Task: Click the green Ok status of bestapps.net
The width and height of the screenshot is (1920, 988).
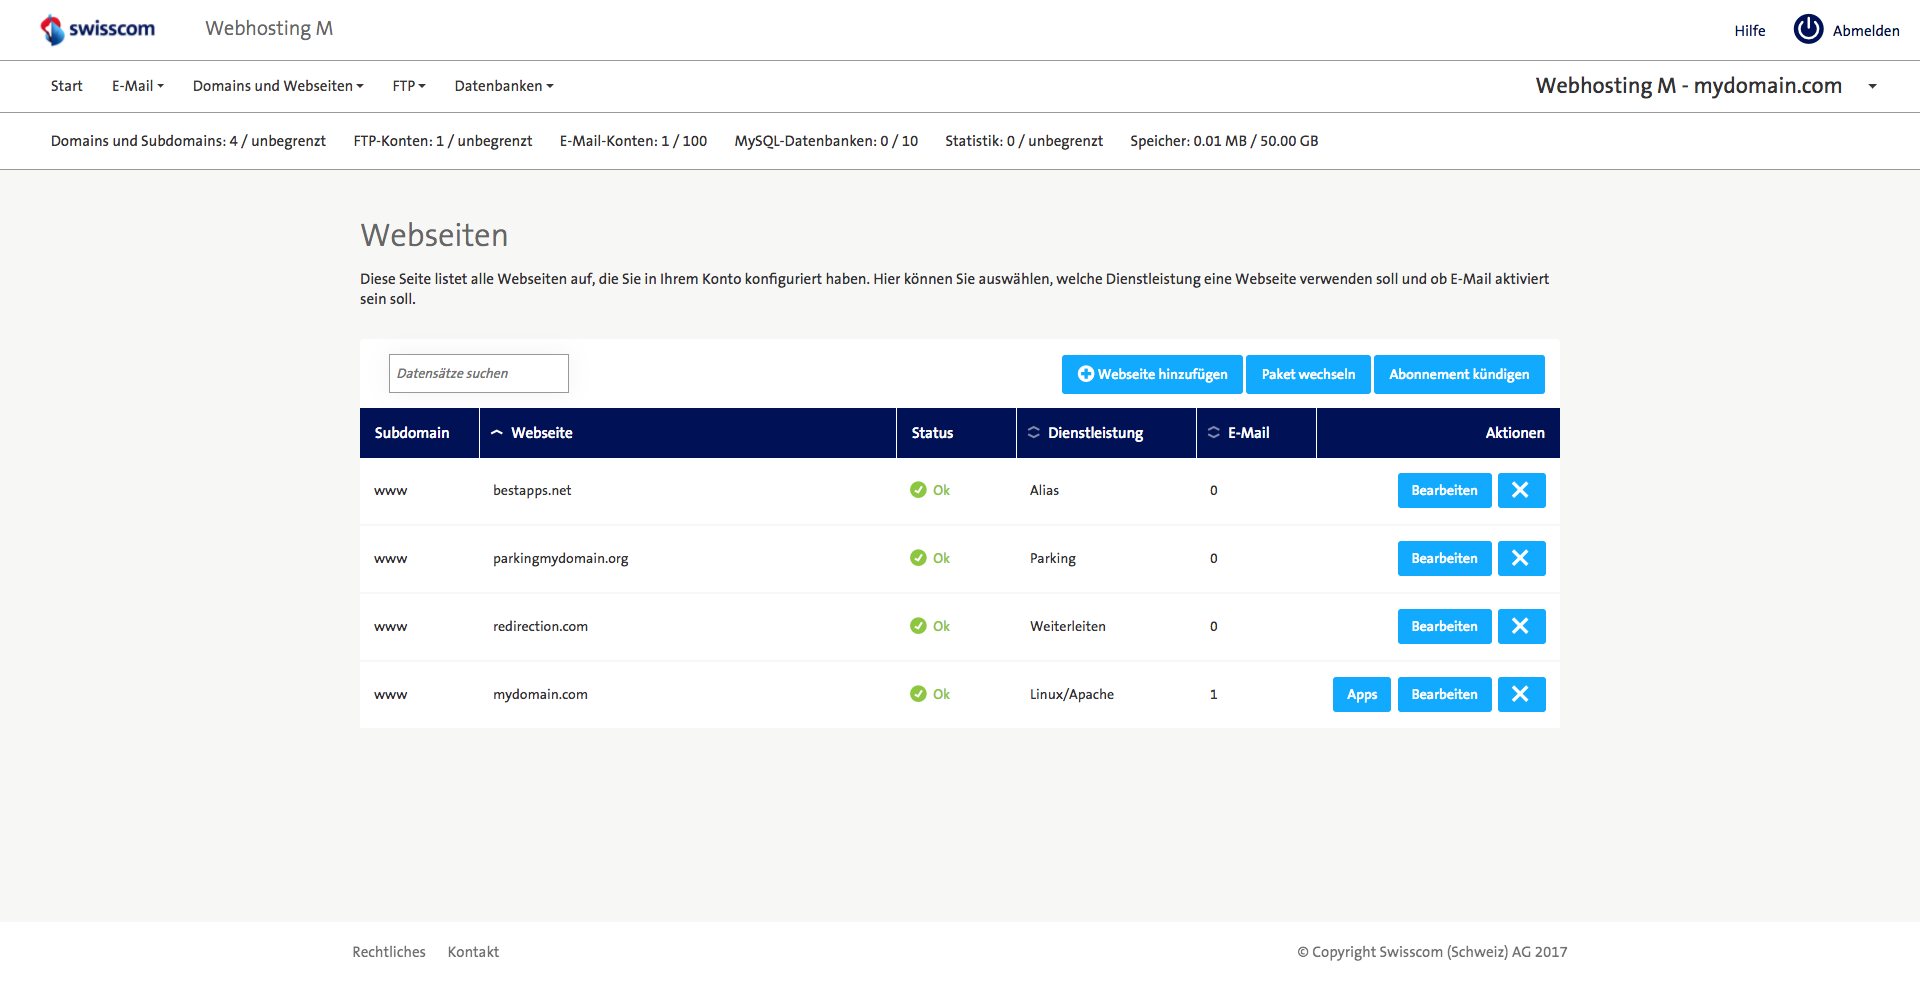Action: click(x=930, y=490)
